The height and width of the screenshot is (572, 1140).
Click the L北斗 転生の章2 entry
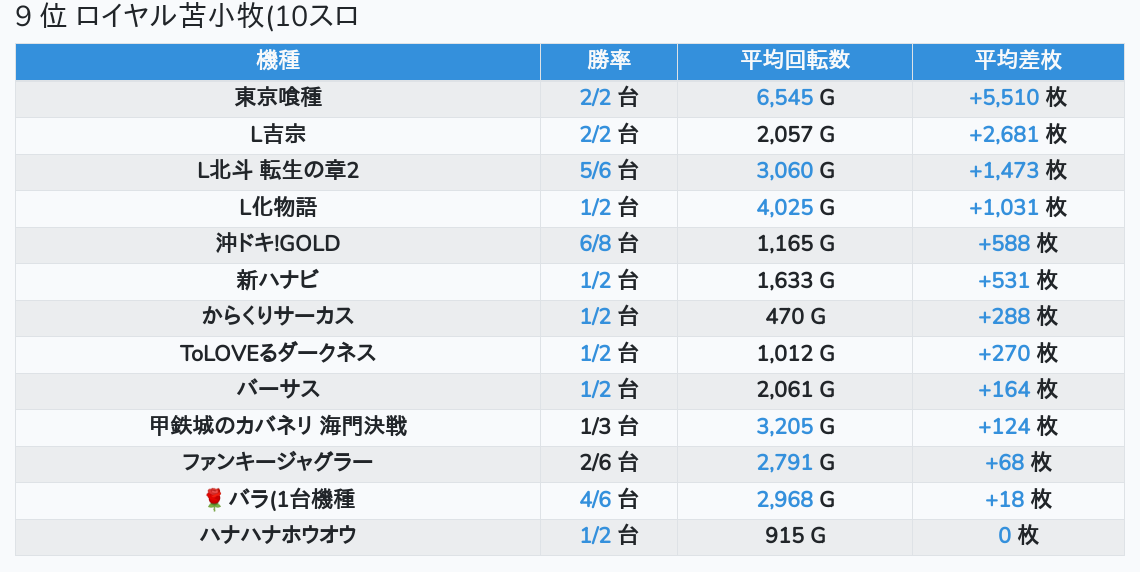278,171
